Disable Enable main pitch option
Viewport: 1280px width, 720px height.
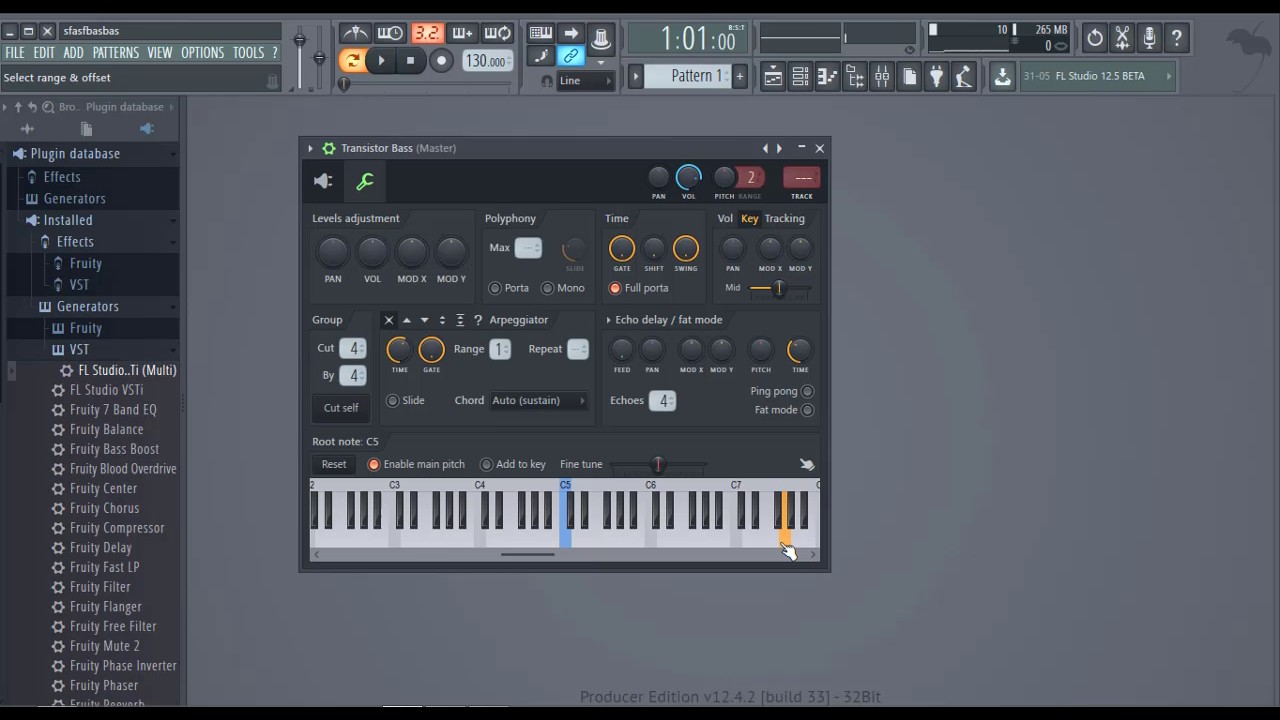pyautogui.click(x=374, y=464)
